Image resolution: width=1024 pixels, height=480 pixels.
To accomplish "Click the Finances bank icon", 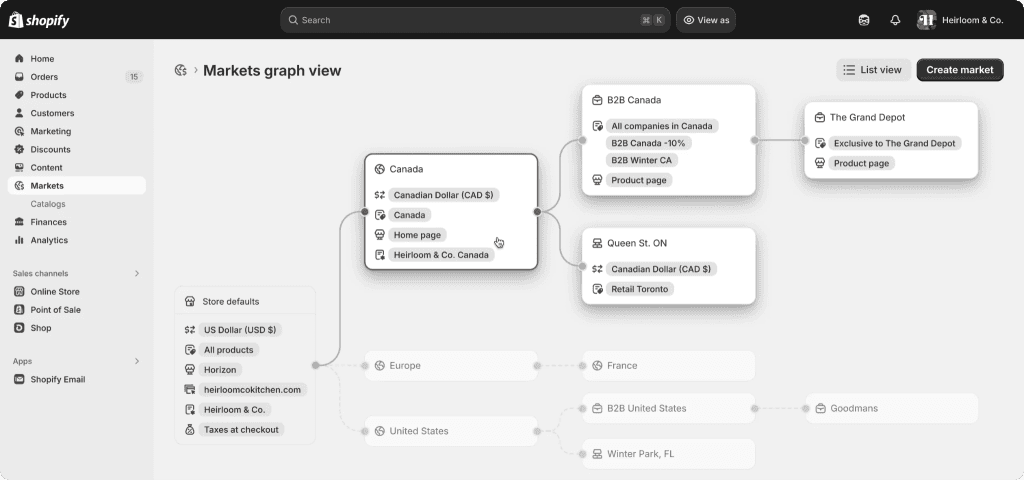I will pos(19,222).
